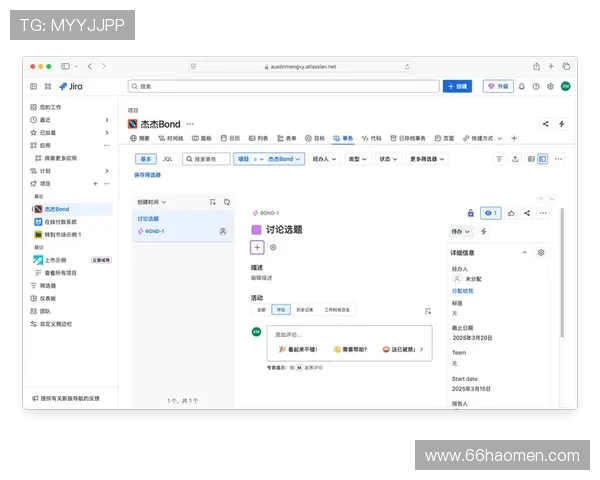Image resolution: width=600 pixels, height=480 pixels.
Task: Open issue more actions ellipsis
Action: 543,213
